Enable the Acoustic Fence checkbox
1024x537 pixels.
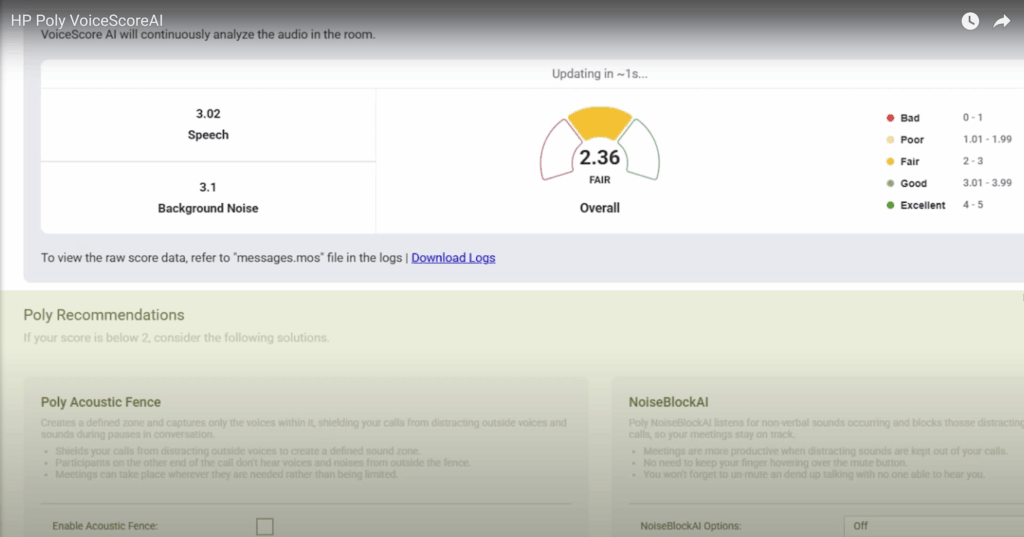tap(264, 526)
